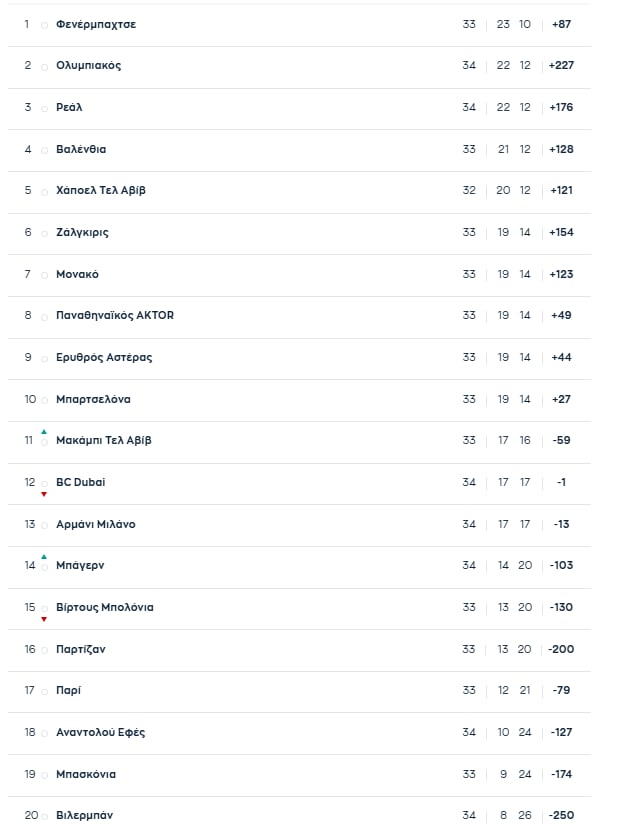Open the Μονακό team link

click(x=77, y=274)
